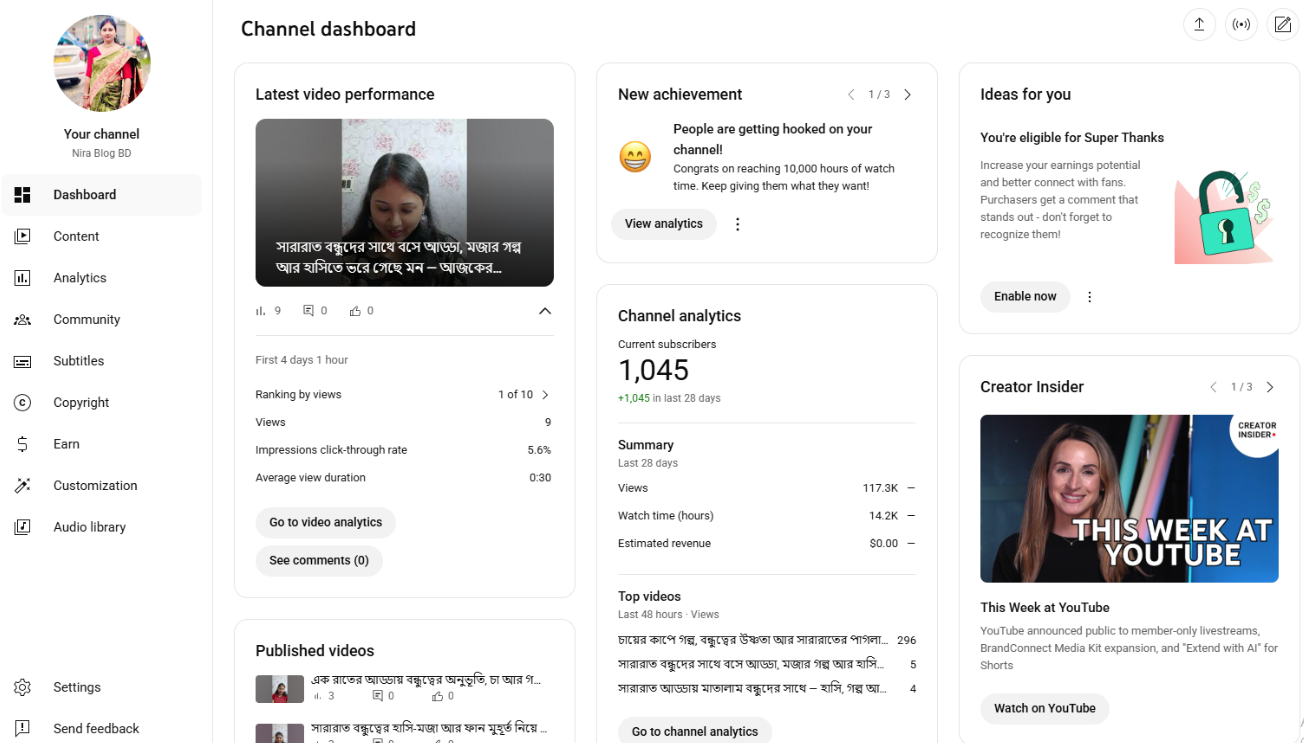
Task: Open the Customization section
Action: pyautogui.click(x=93, y=485)
